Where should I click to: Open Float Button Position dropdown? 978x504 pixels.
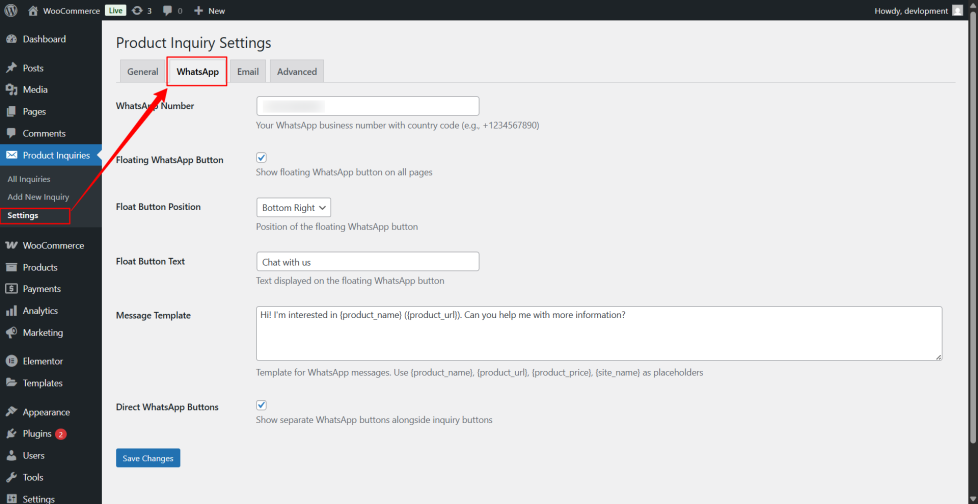(294, 208)
